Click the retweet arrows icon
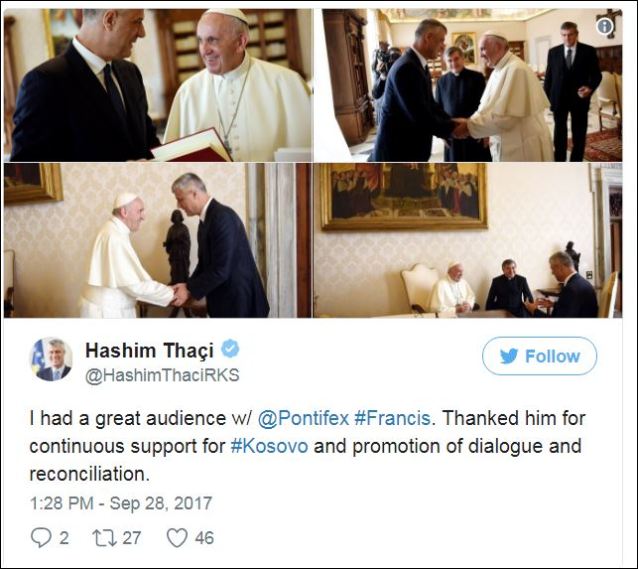 tap(105, 538)
